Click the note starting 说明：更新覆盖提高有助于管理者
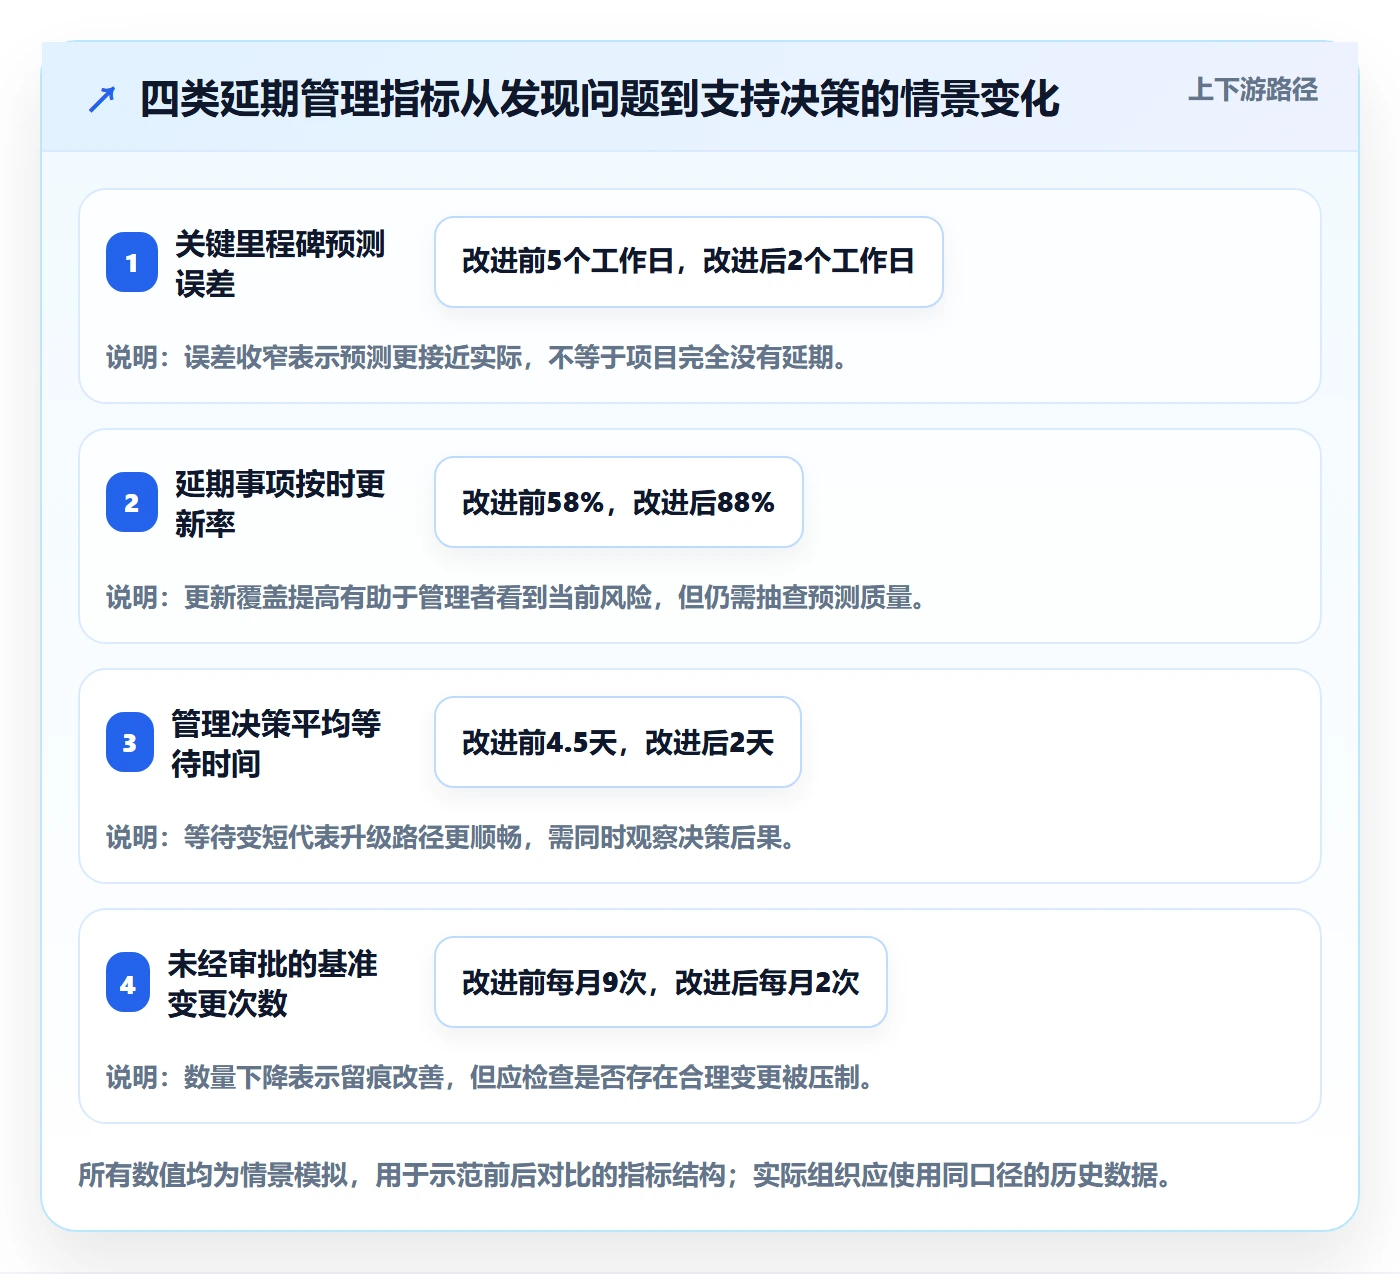 (519, 597)
